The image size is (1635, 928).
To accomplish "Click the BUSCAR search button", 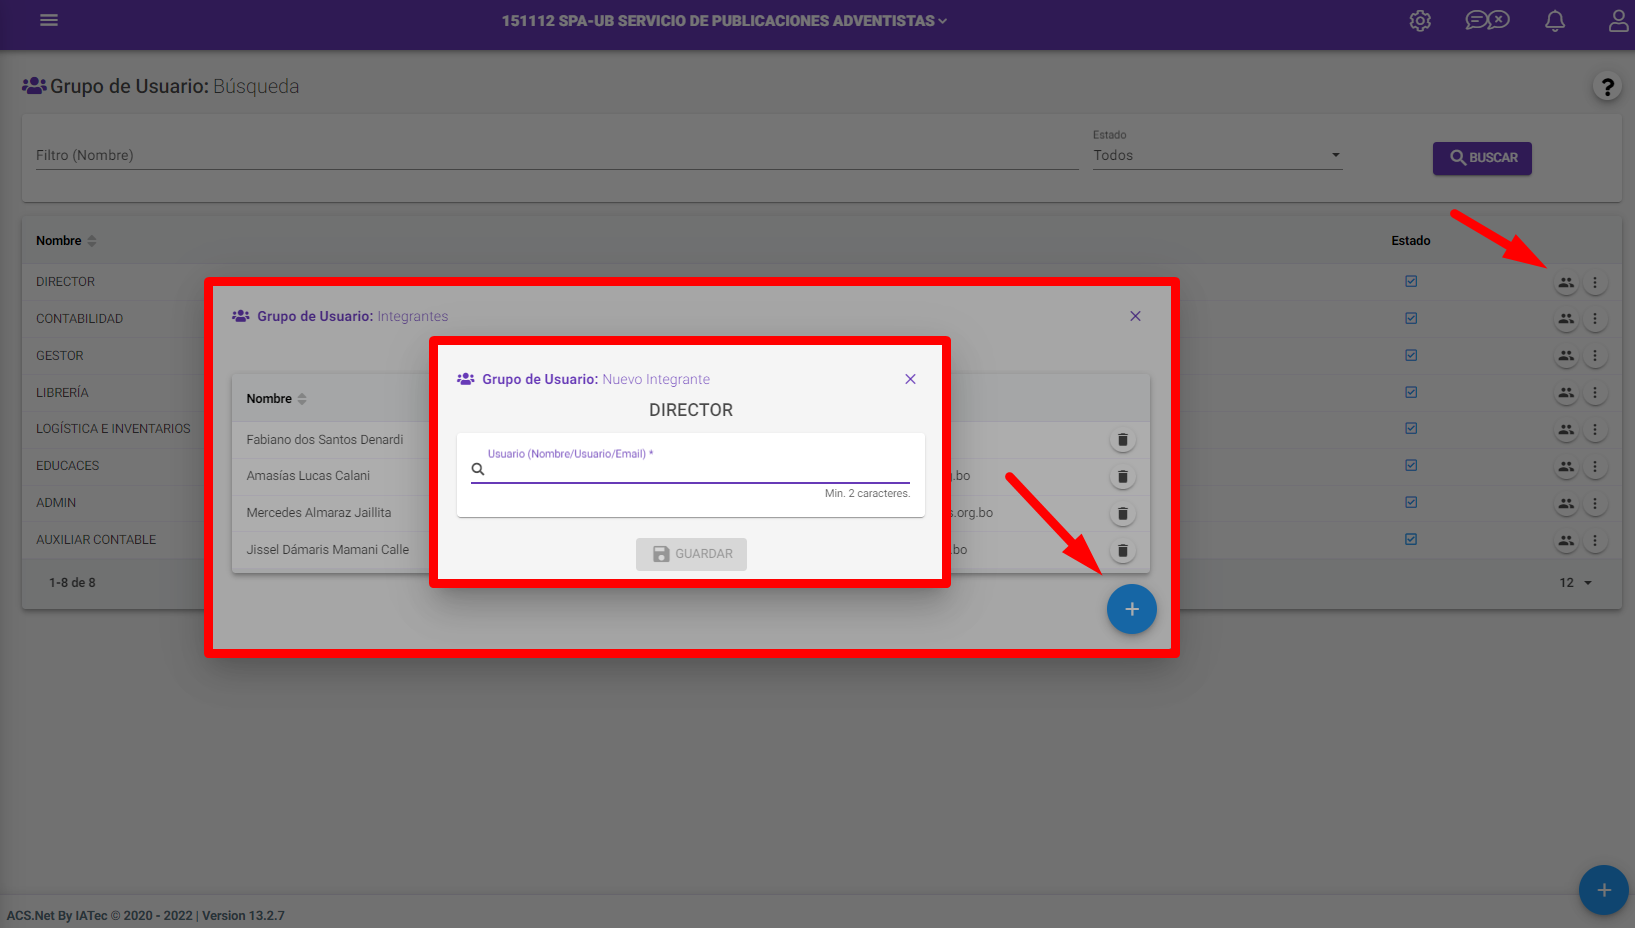I will [x=1482, y=158].
